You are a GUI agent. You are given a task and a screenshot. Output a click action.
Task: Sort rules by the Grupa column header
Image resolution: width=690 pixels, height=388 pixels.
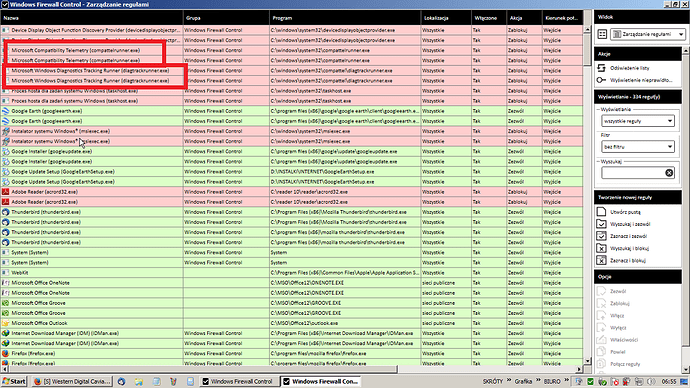[x=226, y=18]
